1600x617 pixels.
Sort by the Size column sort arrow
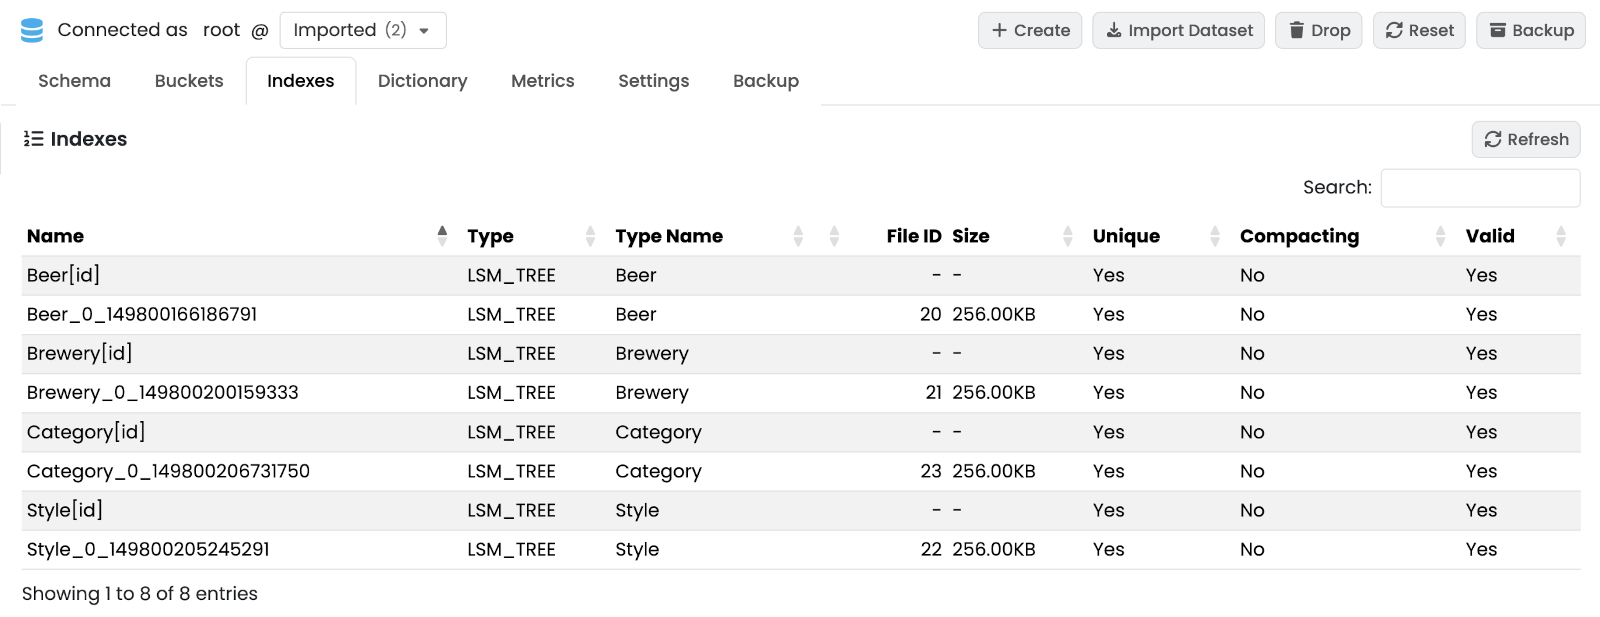(1068, 236)
